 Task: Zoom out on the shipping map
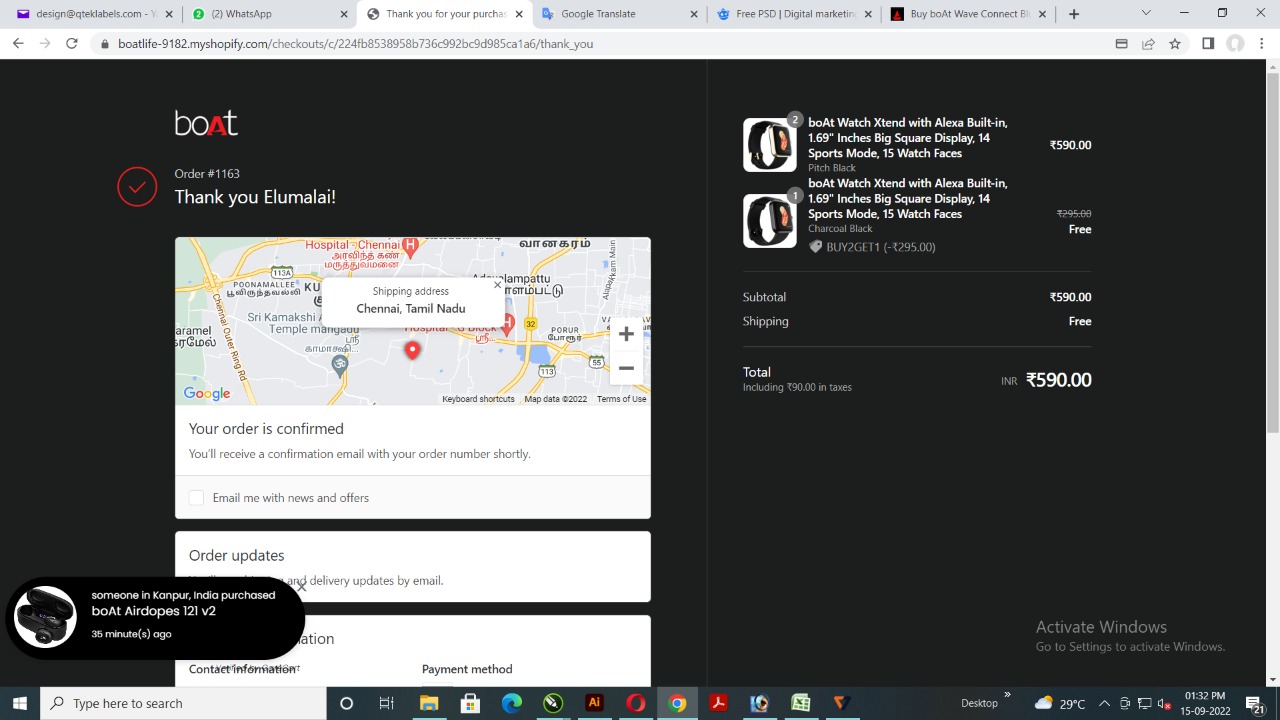(x=626, y=368)
